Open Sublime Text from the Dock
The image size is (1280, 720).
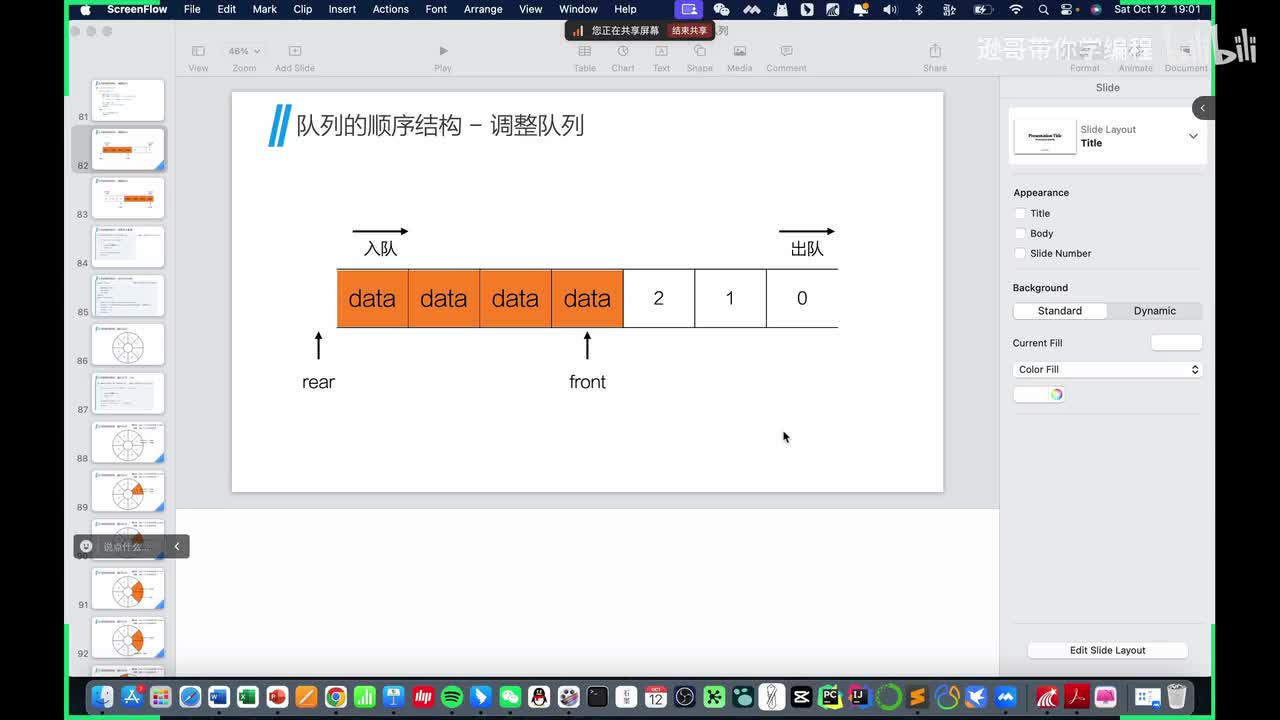(x=917, y=697)
